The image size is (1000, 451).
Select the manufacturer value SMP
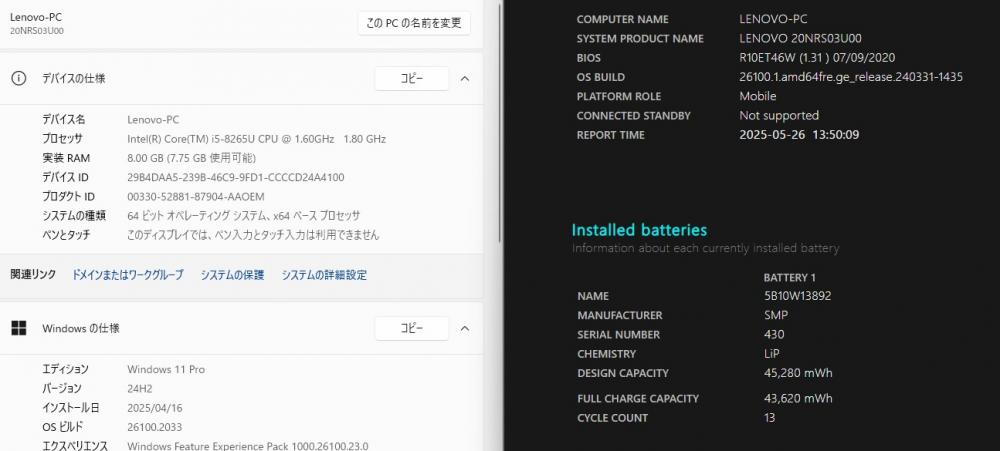click(x=776, y=315)
